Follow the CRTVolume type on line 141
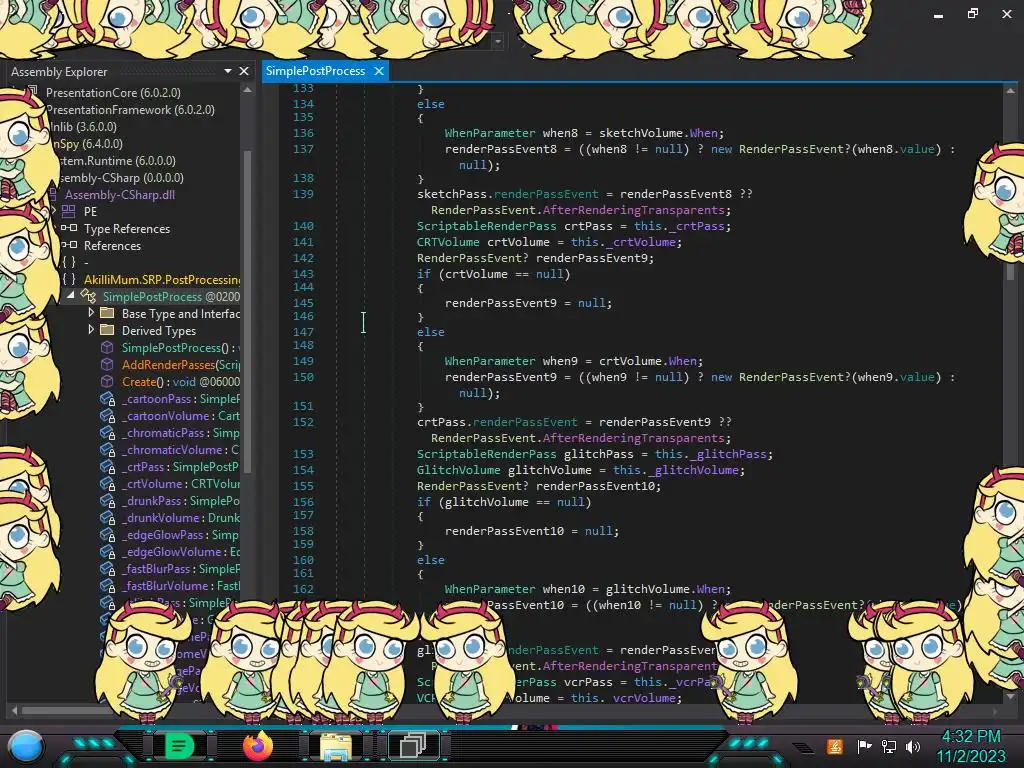The height and width of the screenshot is (768, 1024). click(x=449, y=242)
